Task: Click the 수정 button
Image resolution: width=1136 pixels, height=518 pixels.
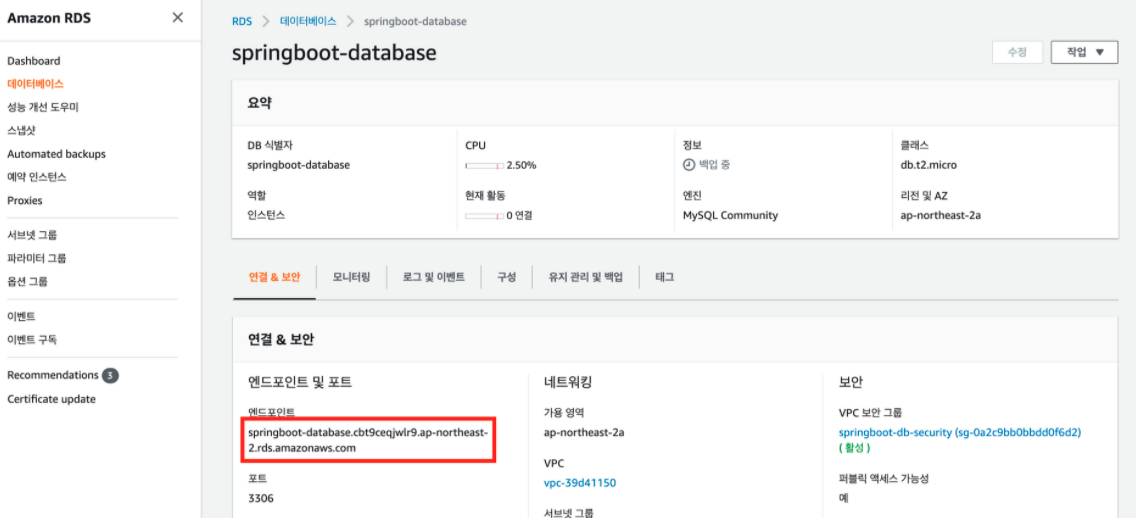Action: (1017, 52)
